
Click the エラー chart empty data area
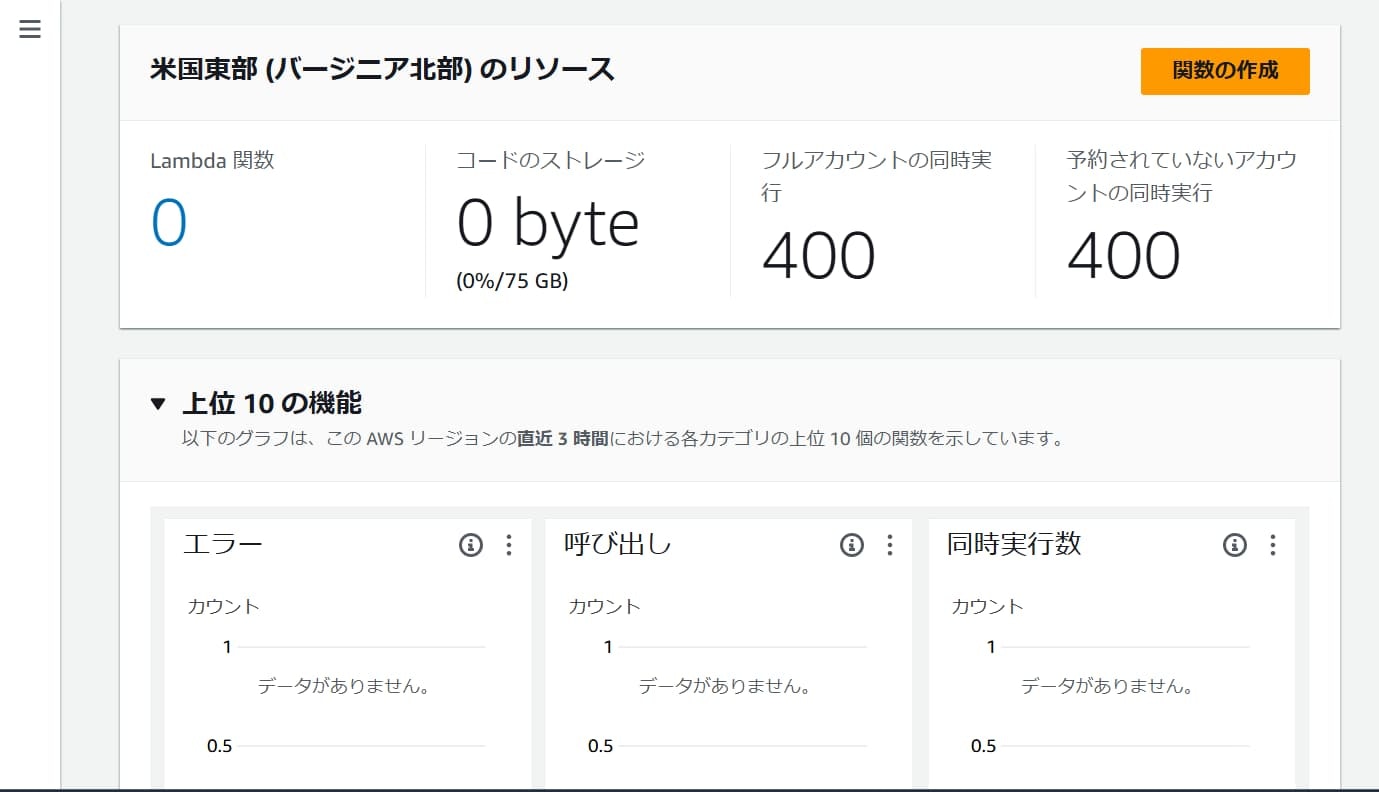coord(344,687)
